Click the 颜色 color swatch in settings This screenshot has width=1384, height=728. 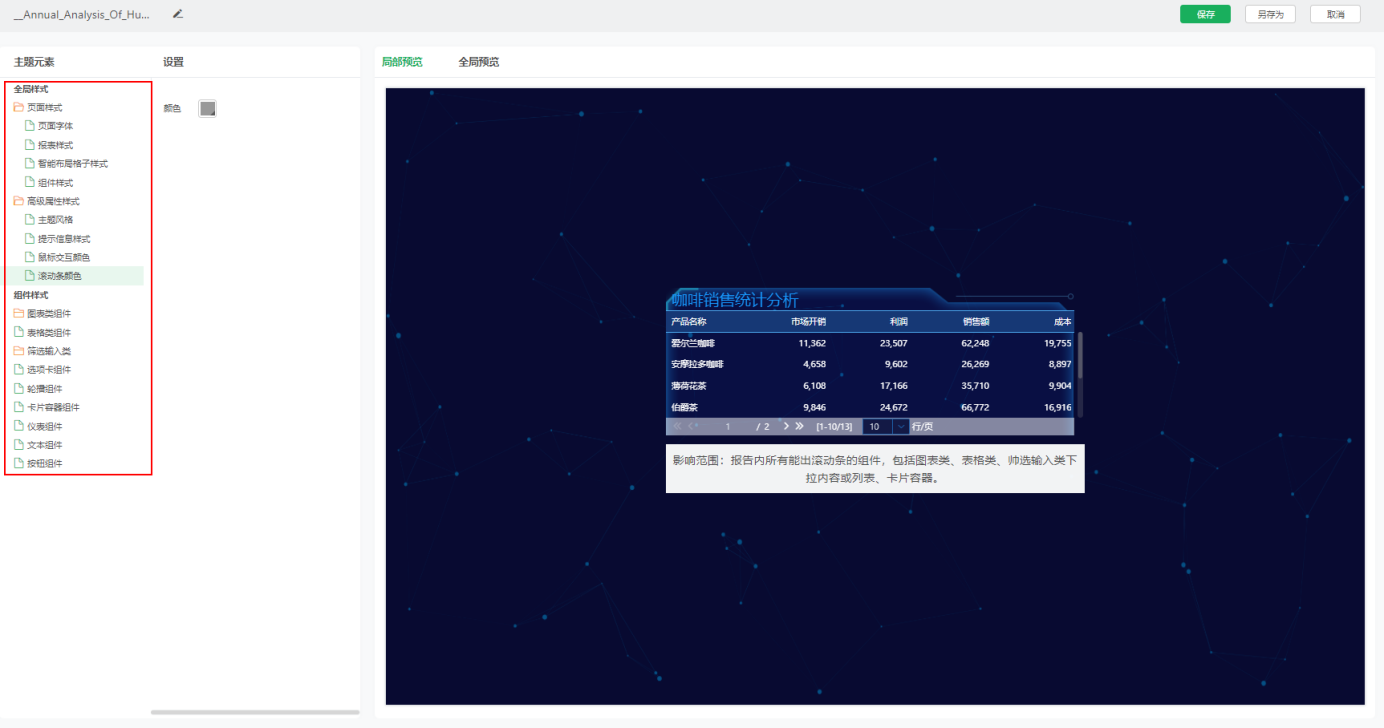[x=207, y=108]
